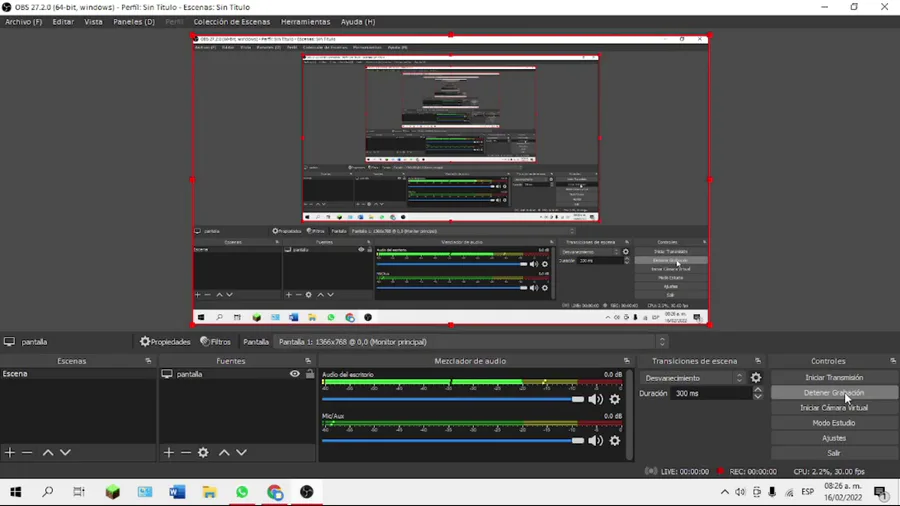This screenshot has height=506, width=900.
Task: Open Archivo (F) menu
Action: (x=24, y=22)
